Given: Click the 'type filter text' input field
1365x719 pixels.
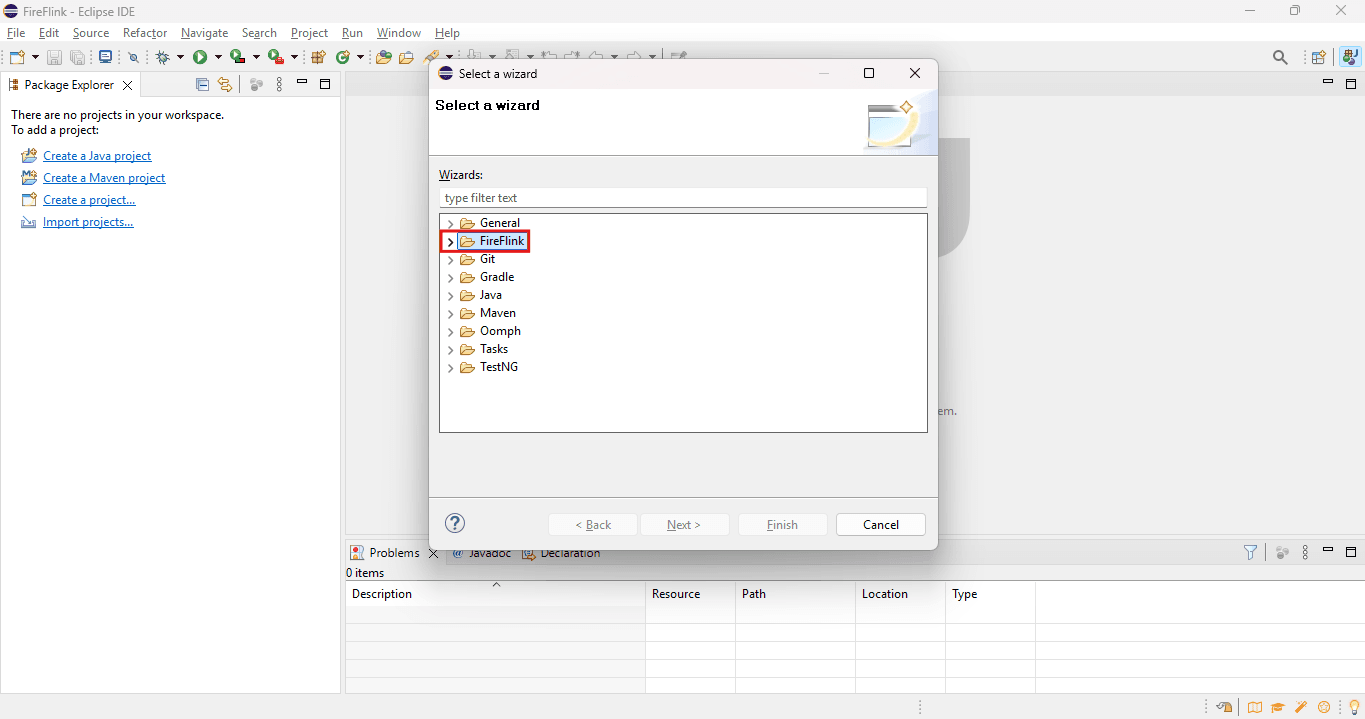Looking at the screenshot, I should tap(683, 198).
